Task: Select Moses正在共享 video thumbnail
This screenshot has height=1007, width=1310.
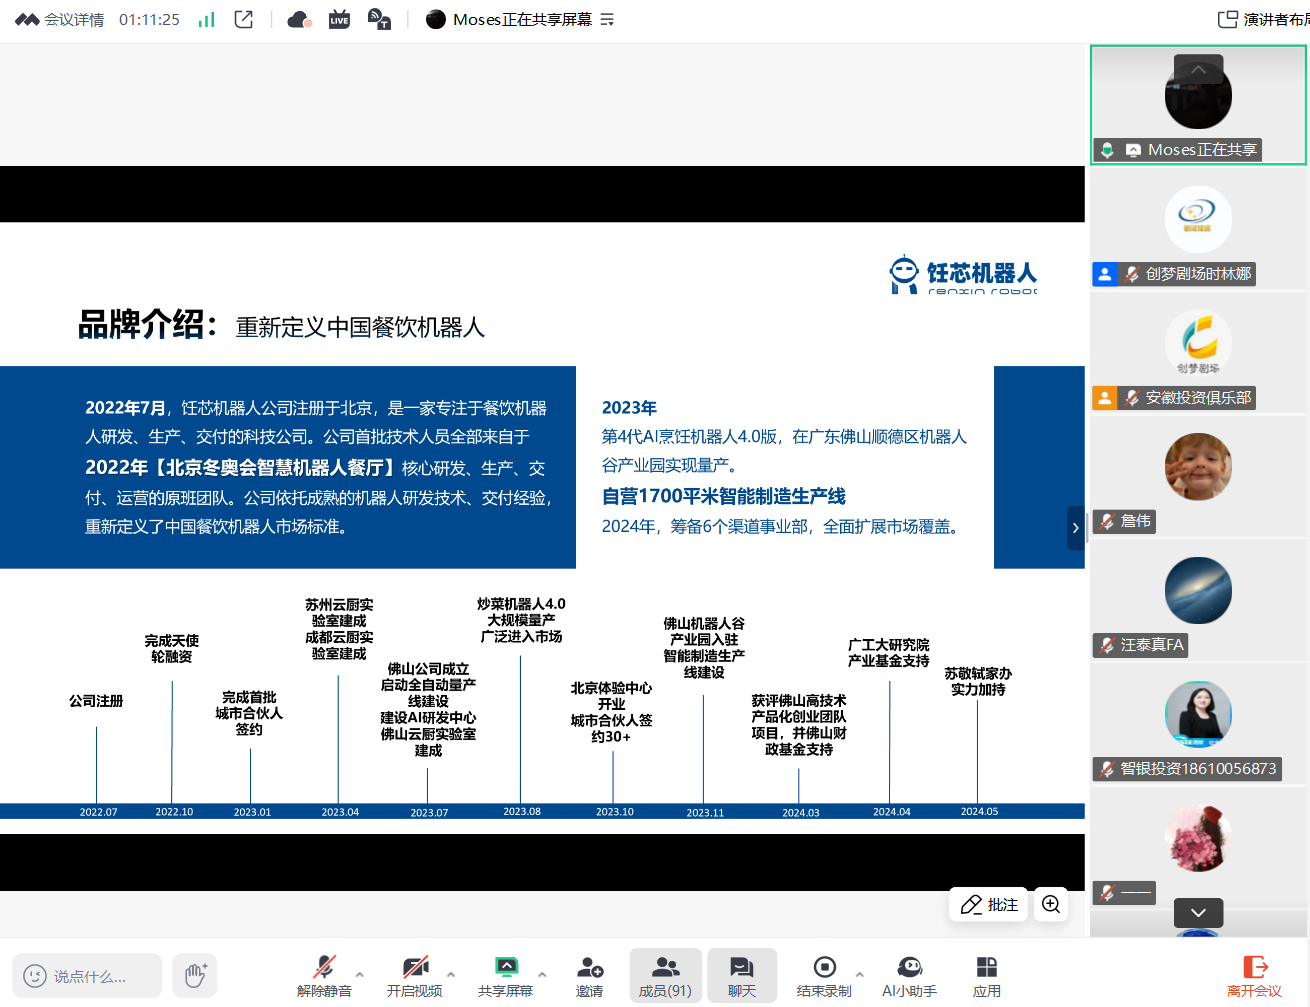Action: pyautogui.click(x=1198, y=104)
